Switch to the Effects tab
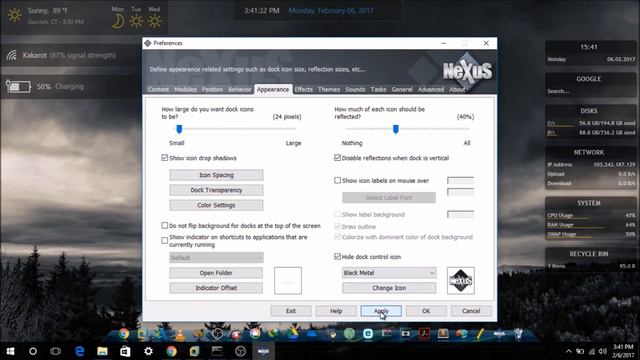Viewport: 640px width, 360px height. [x=303, y=89]
